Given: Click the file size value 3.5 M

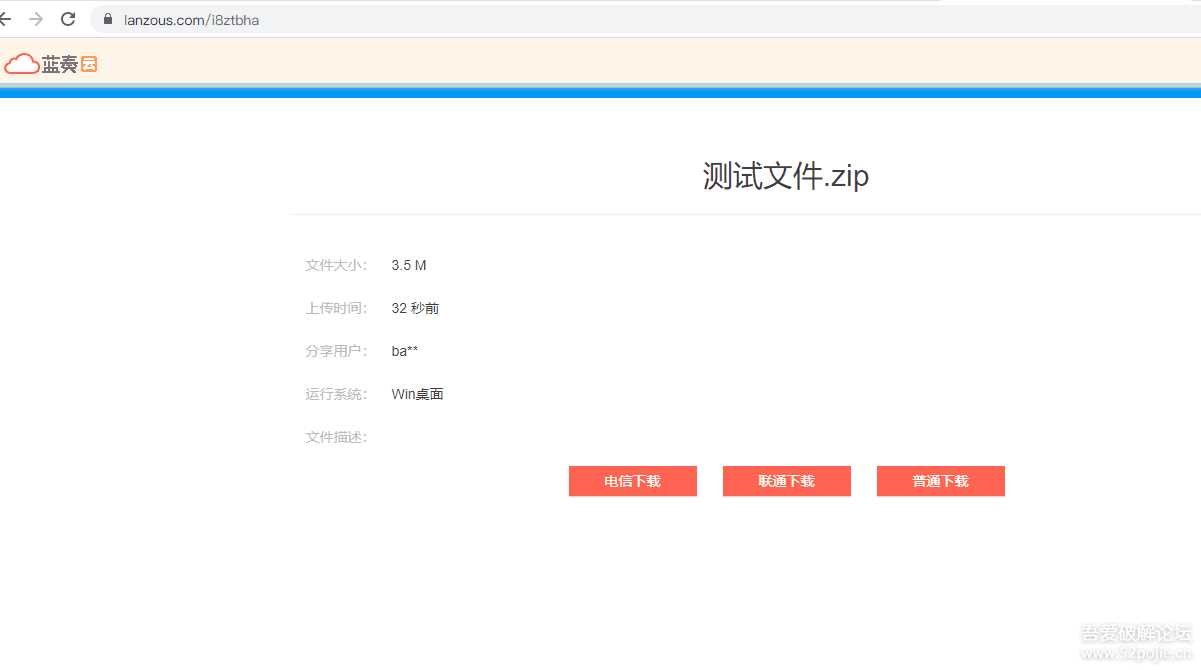Looking at the screenshot, I should tap(409, 265).
